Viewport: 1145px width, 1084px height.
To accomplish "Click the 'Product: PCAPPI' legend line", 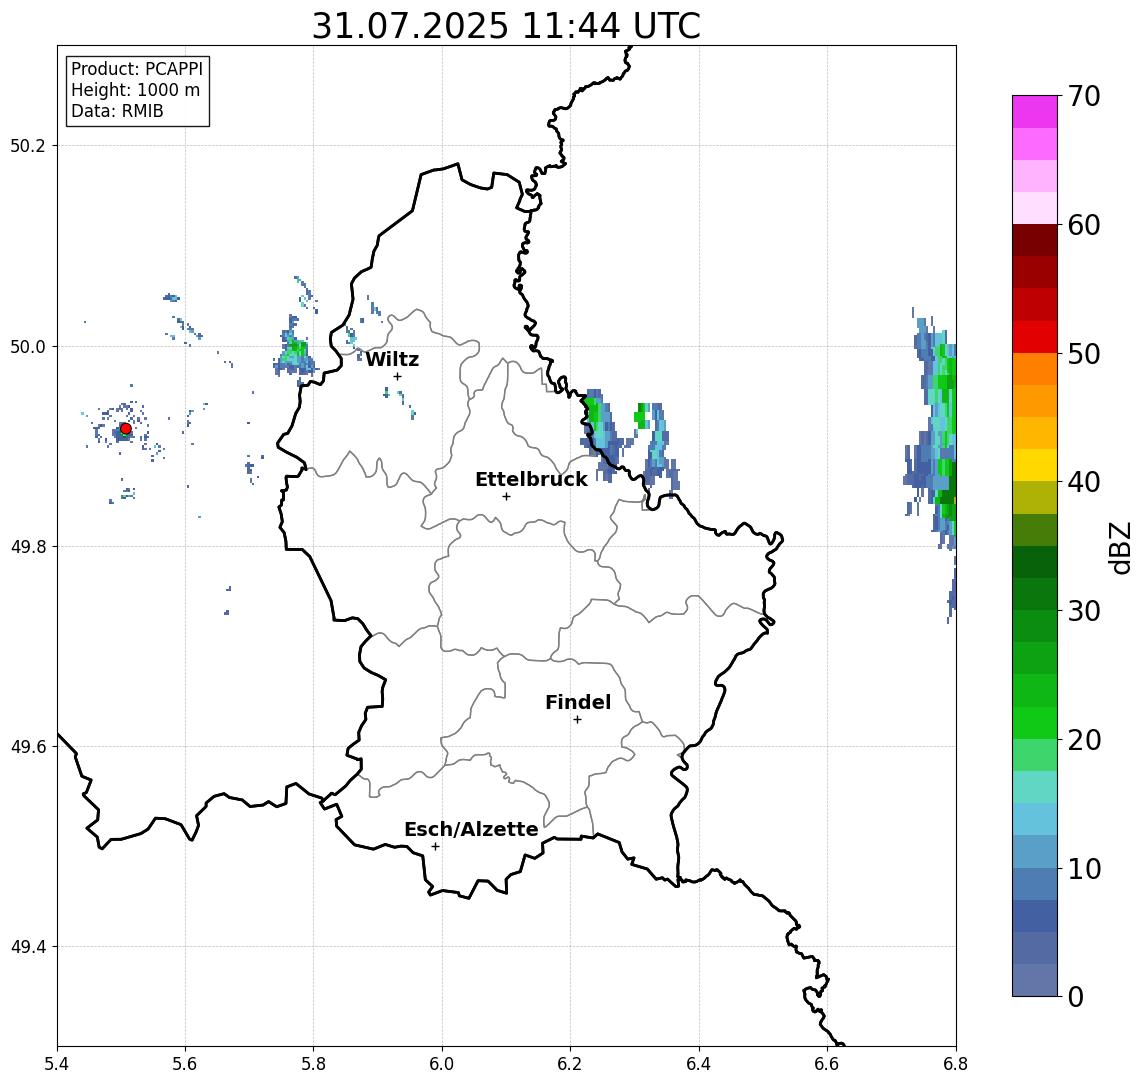I will point(137,69).
